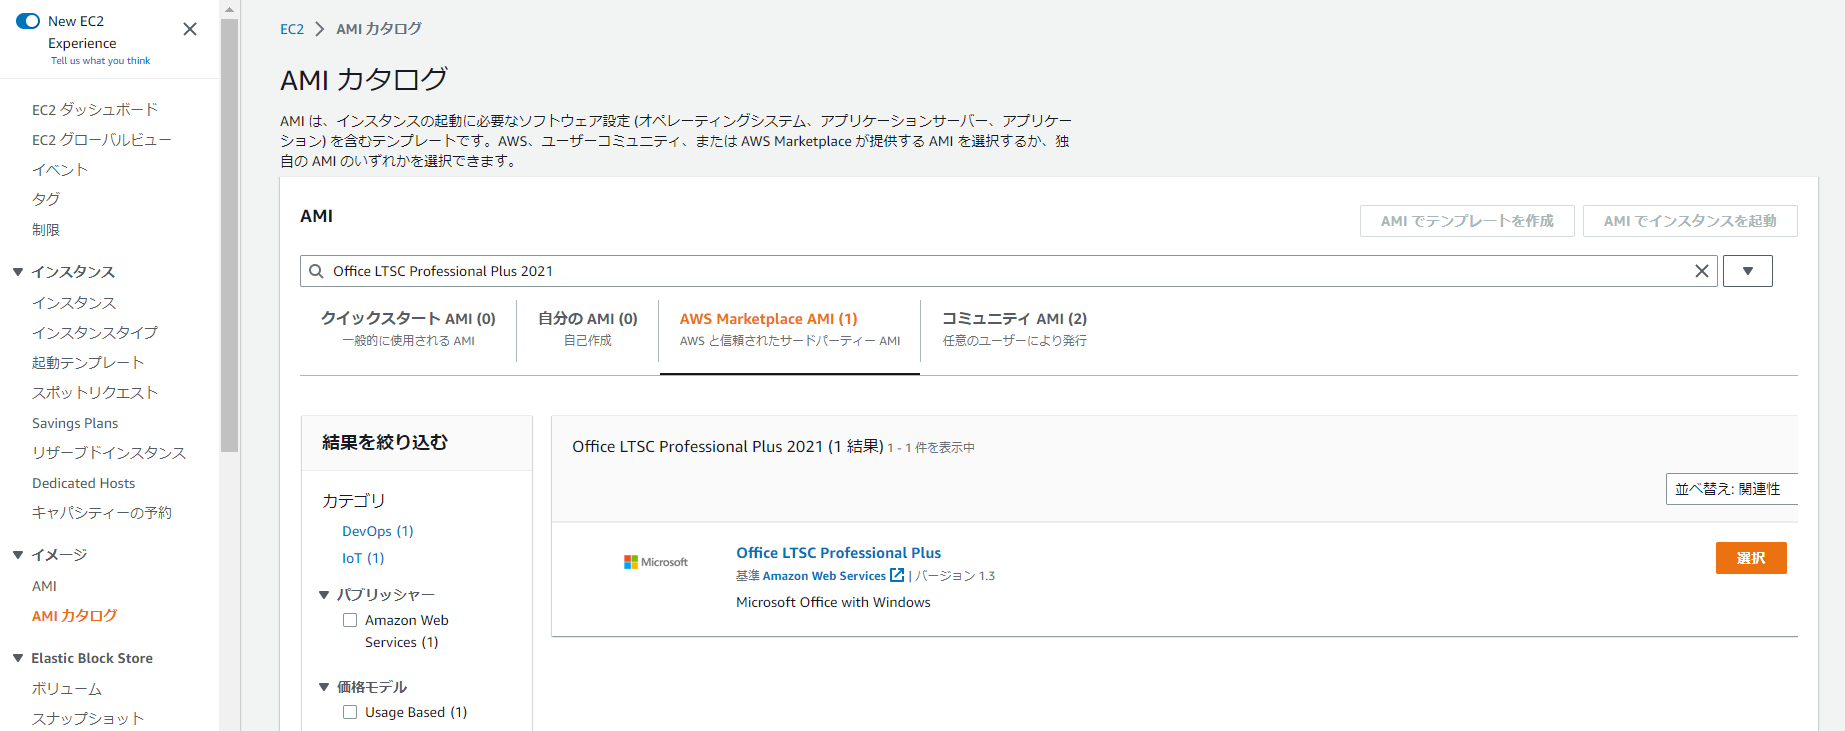Viewport: 1845px width, 731px height.
Task: Click the sidebar scrollbar up arrow
Action: [x=230, y=9]
